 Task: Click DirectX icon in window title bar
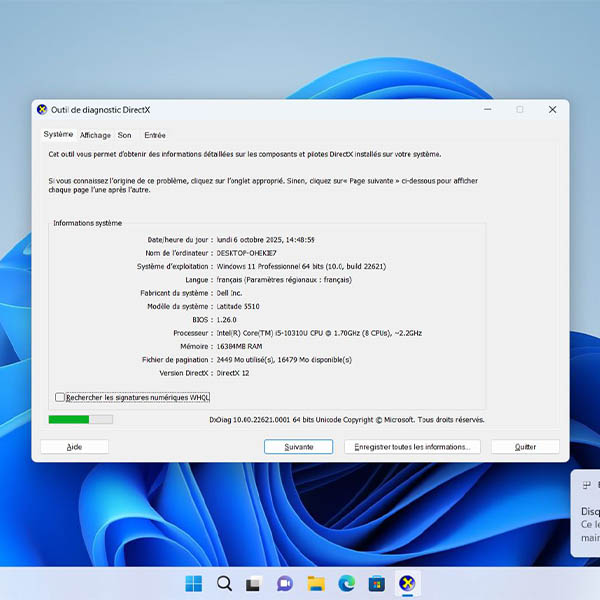click(42, 110)
